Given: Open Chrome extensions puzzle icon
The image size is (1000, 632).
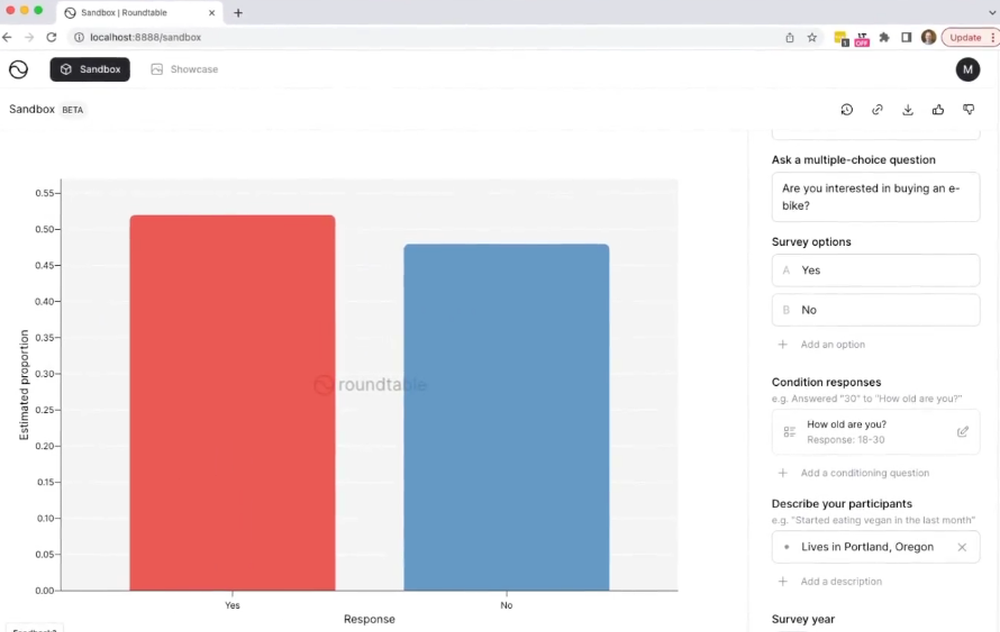Looking at the screenshot, I should click(884, 38).
